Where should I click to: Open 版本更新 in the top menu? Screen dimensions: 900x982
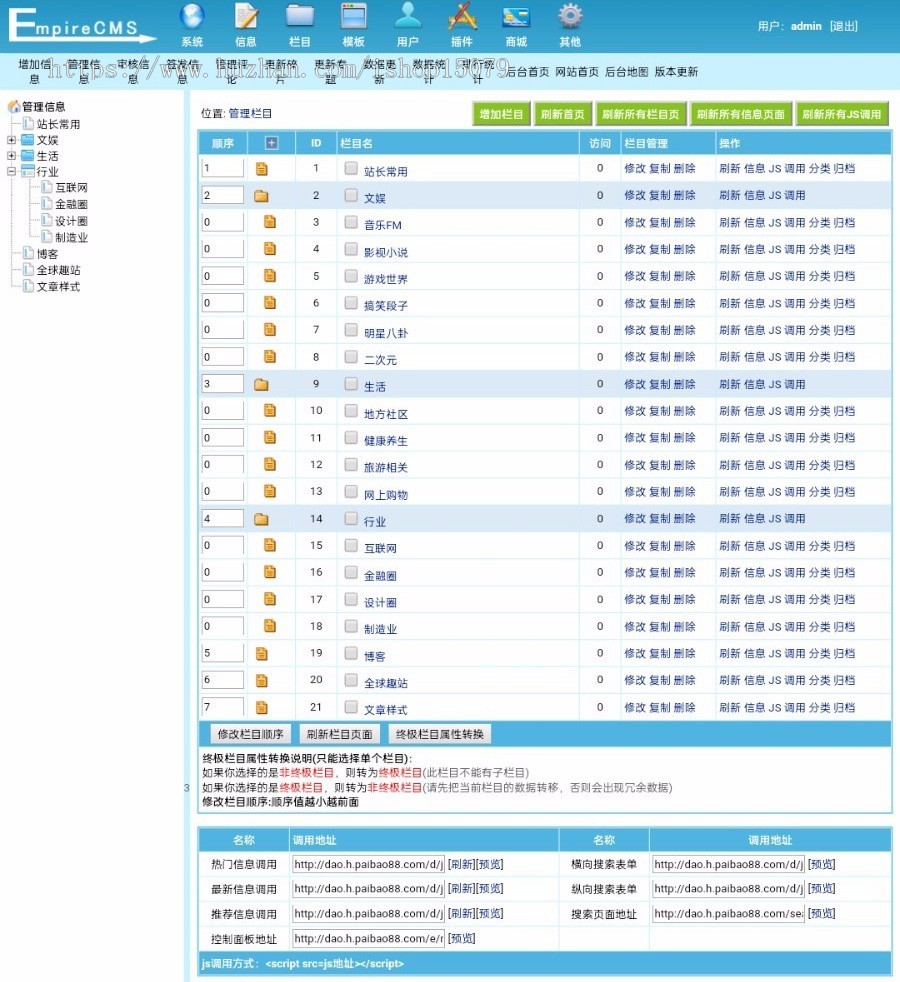click(x=676, y=71)
